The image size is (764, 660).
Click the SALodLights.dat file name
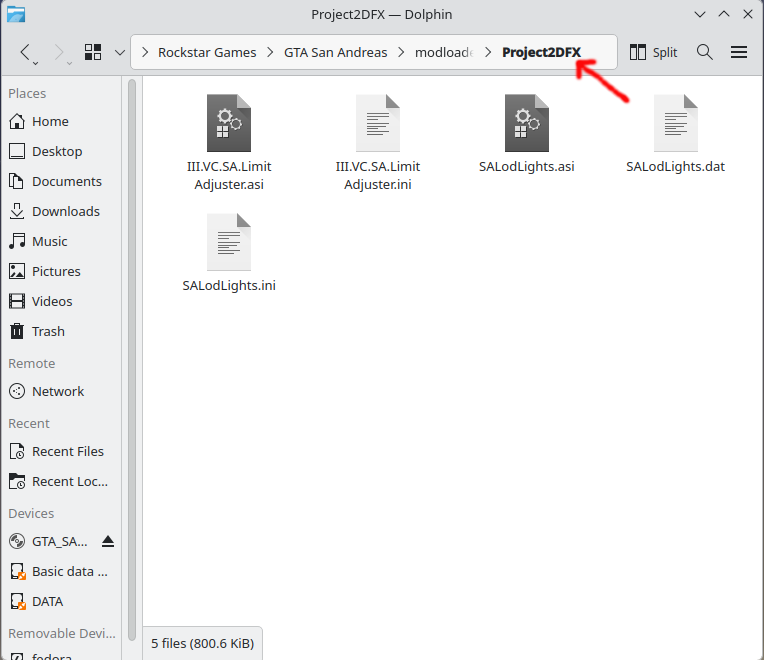click(676, 167)
